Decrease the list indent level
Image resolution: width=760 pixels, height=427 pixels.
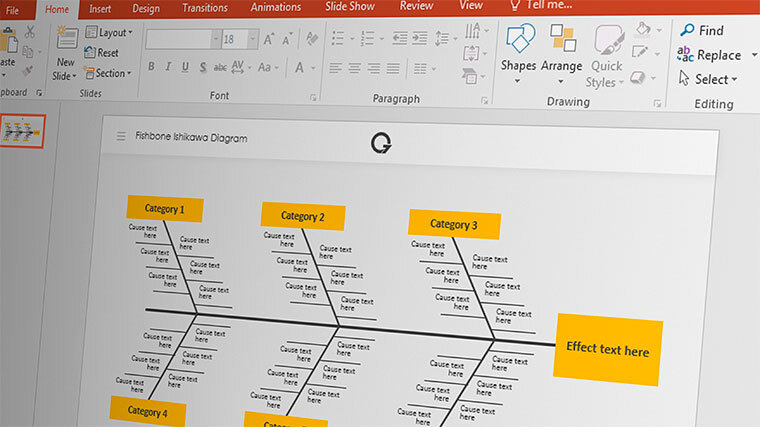[400, 38]
